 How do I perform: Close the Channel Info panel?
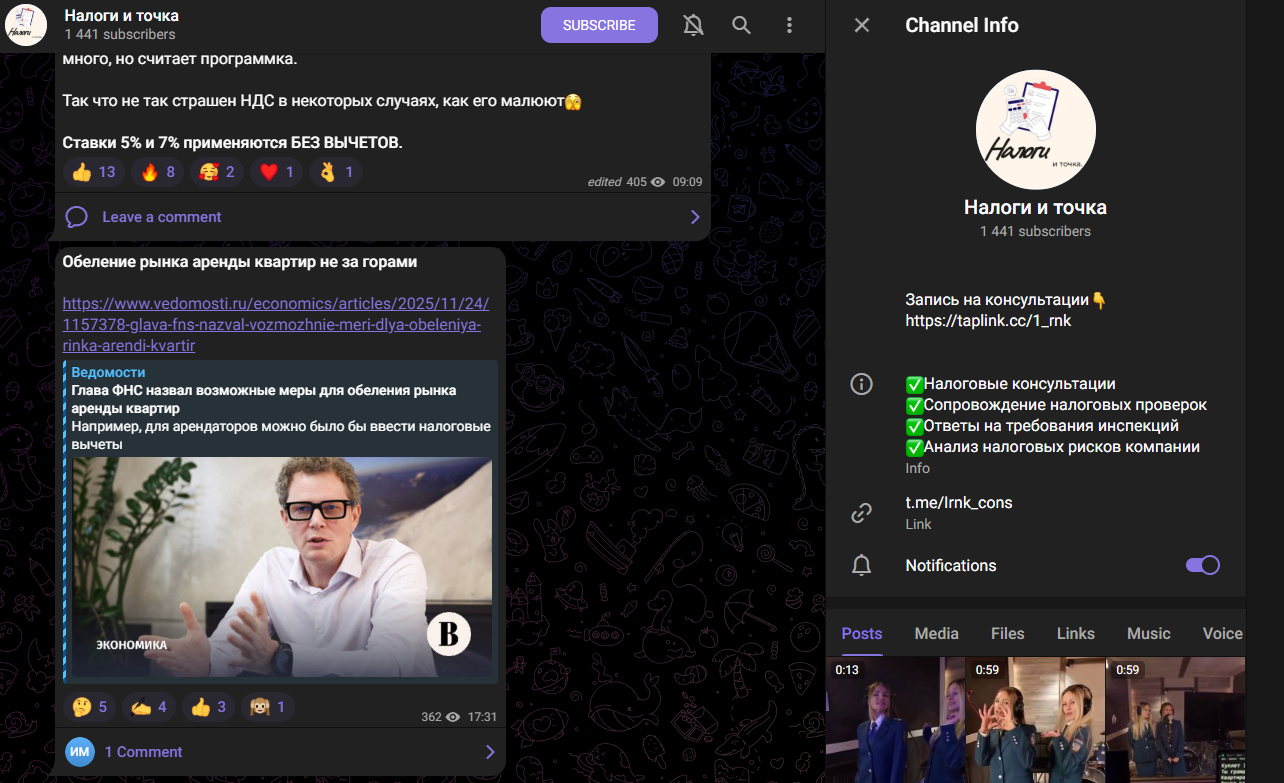pos(861,25)
